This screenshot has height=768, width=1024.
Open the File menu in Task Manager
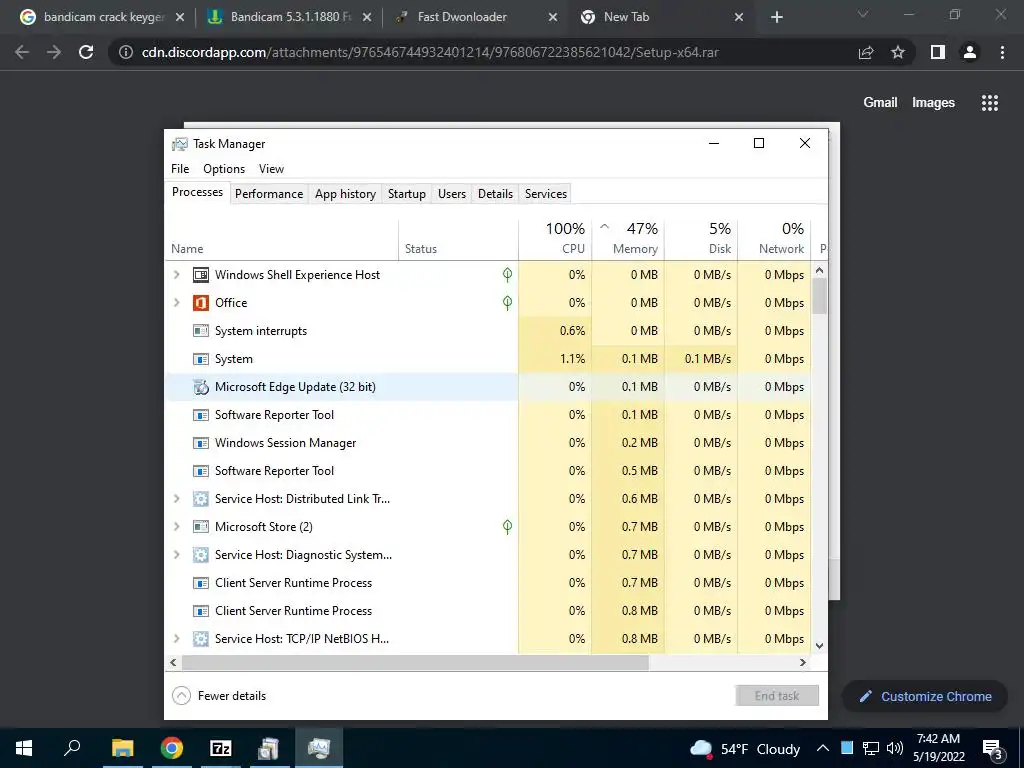point(180,168)
